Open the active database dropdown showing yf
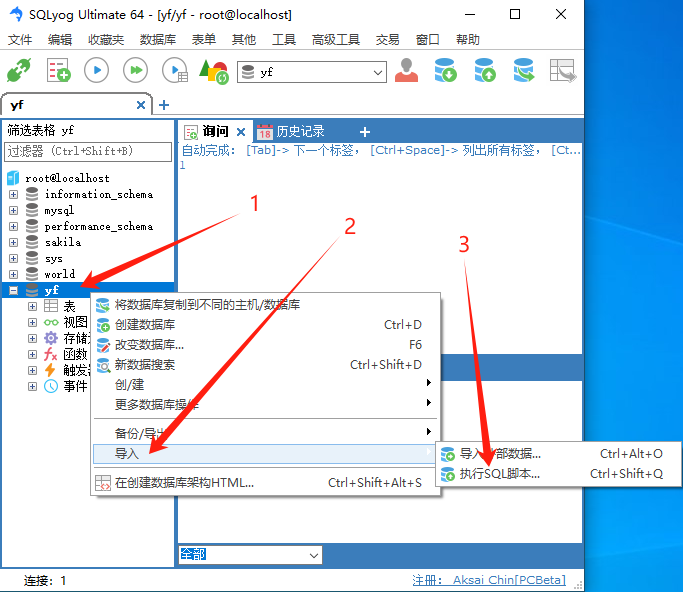 [x=312, y=72]
